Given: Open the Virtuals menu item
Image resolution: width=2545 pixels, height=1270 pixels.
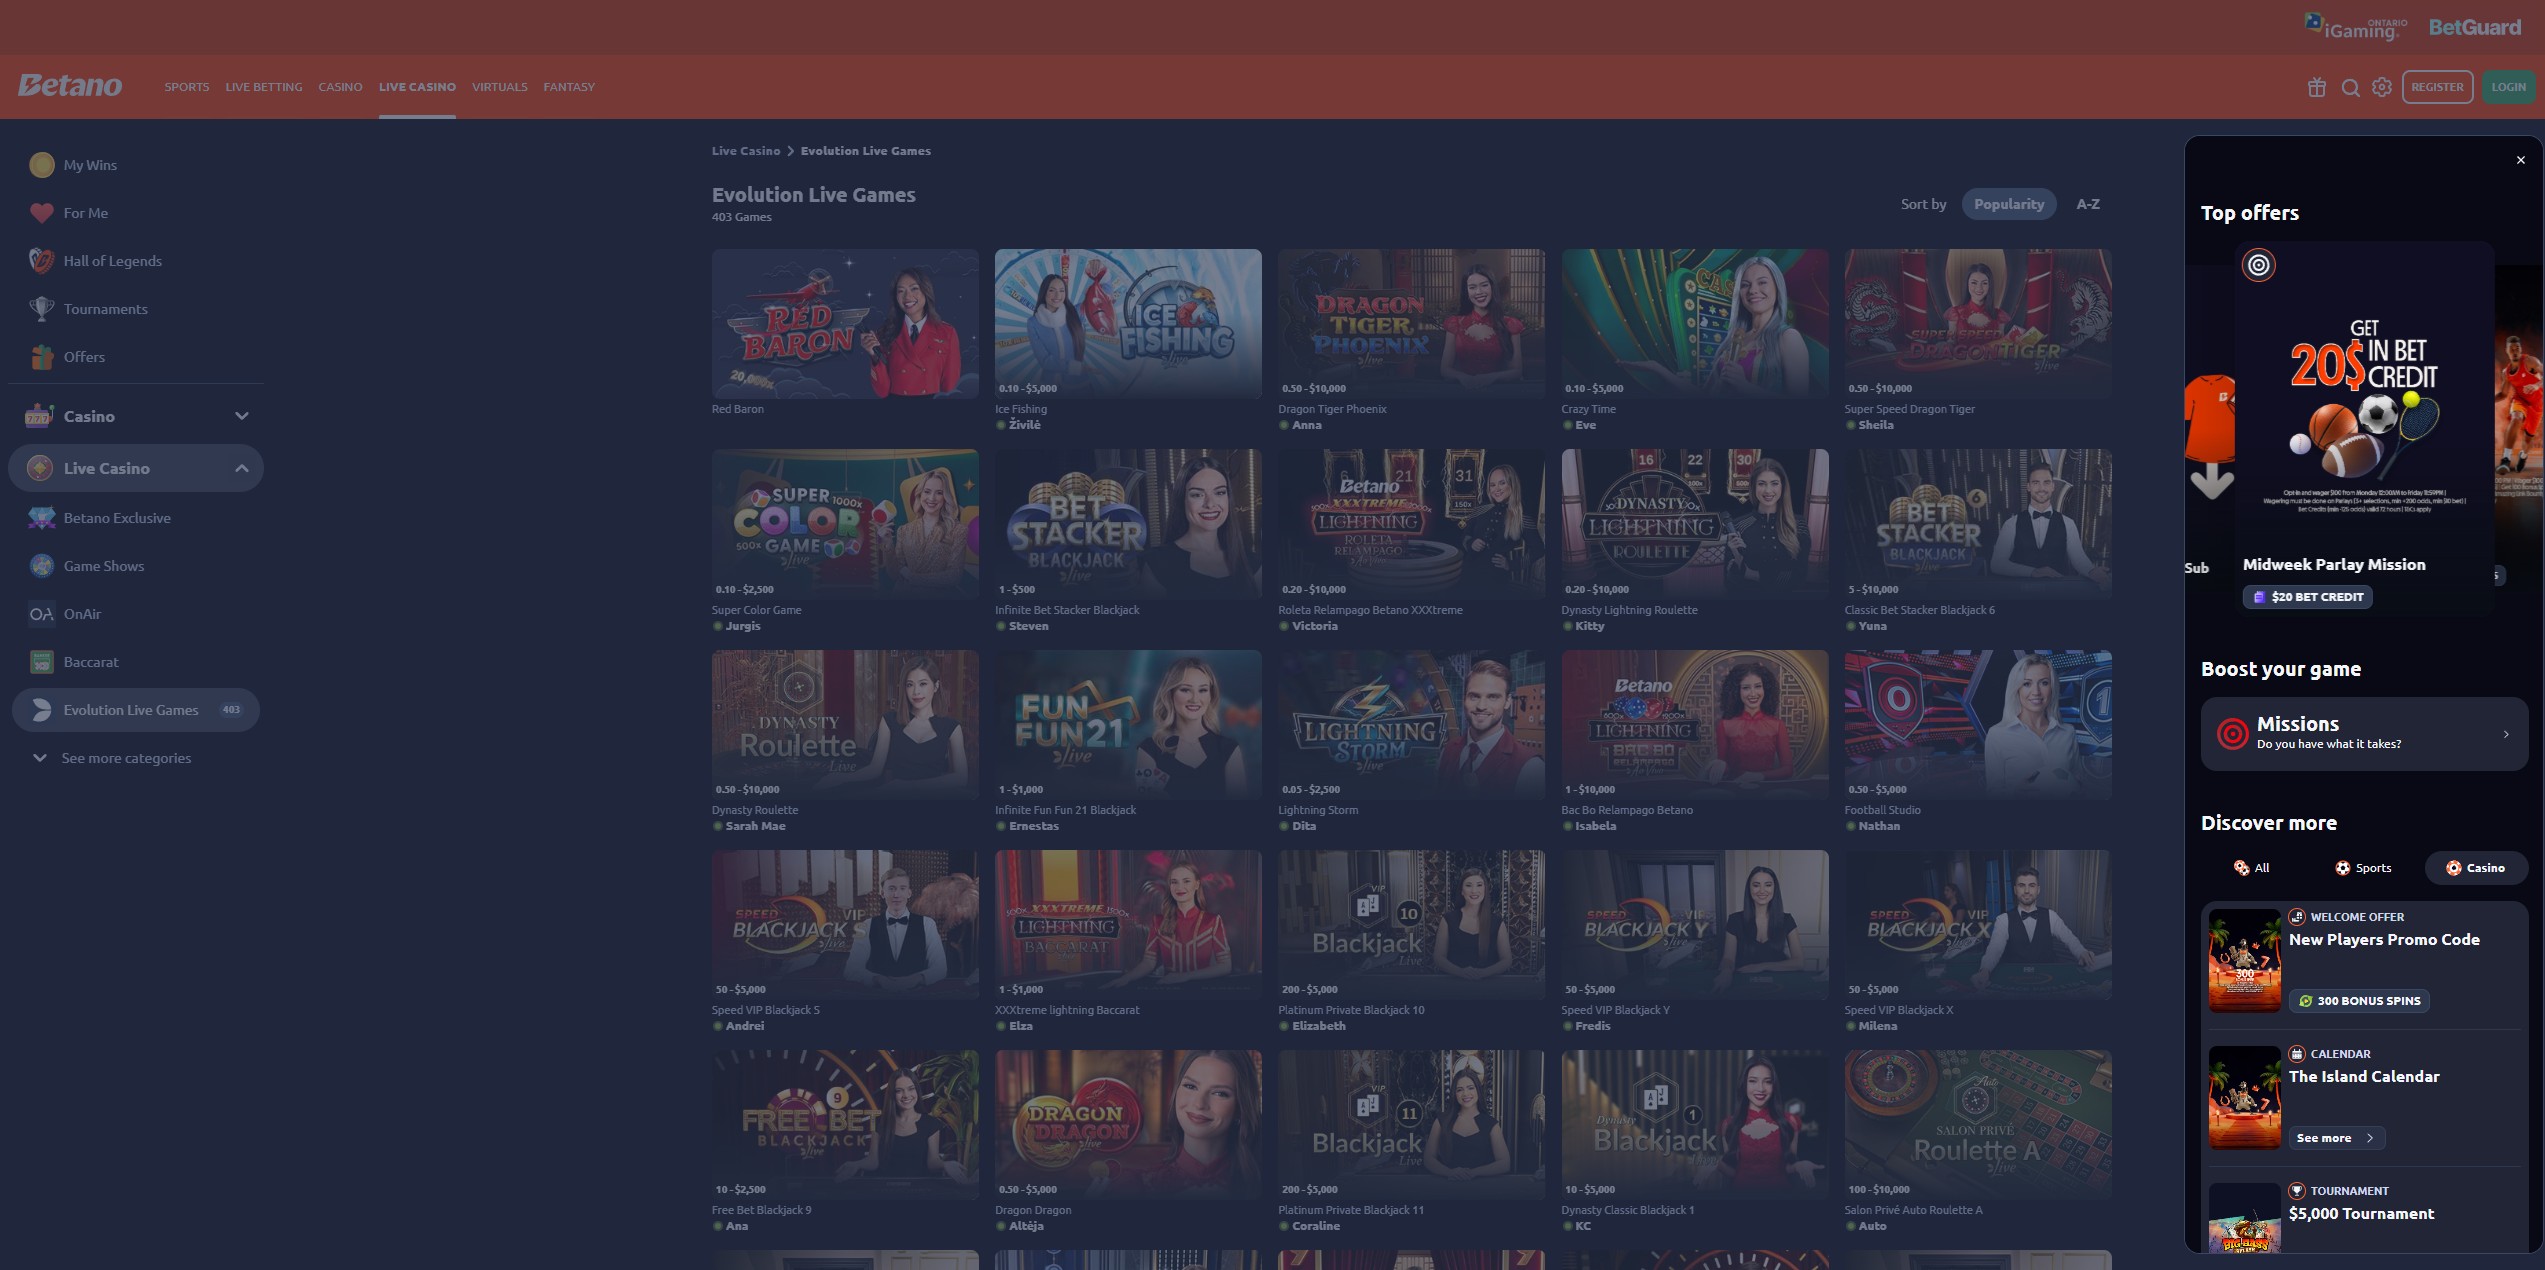Looking at the screenshot, I should pos(499,87).
